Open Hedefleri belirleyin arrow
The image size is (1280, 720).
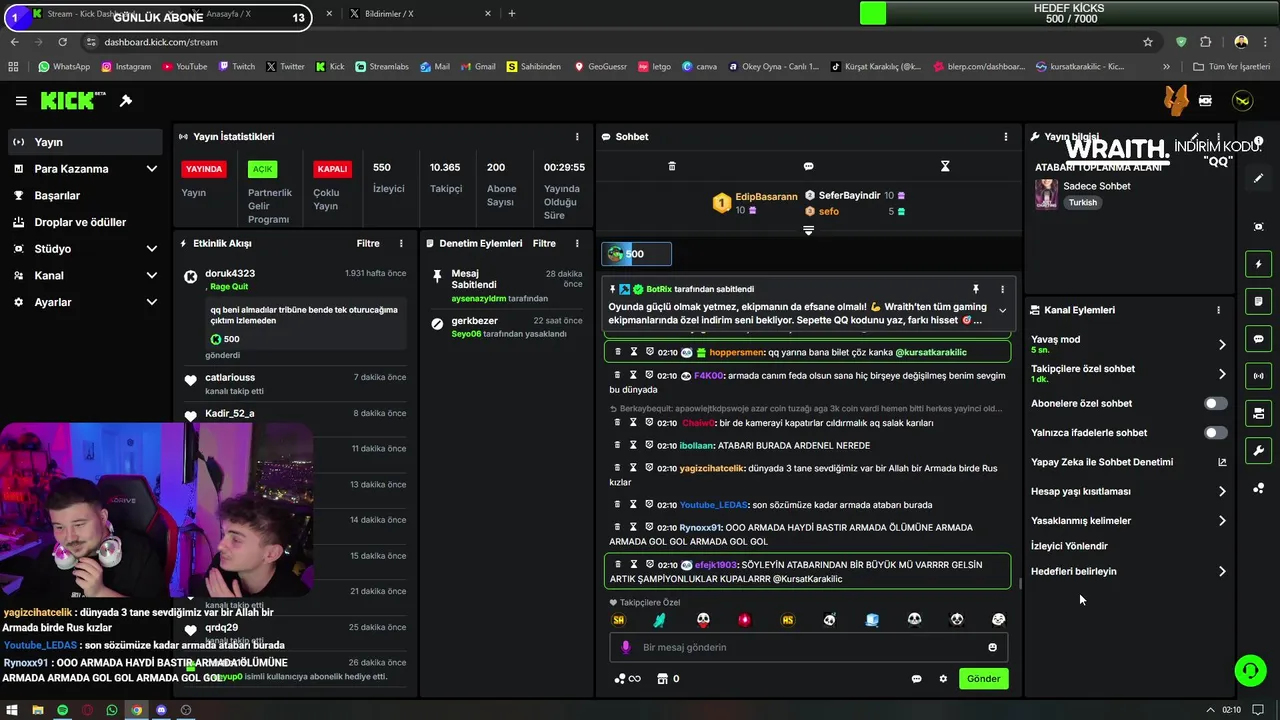(1222, 571)
